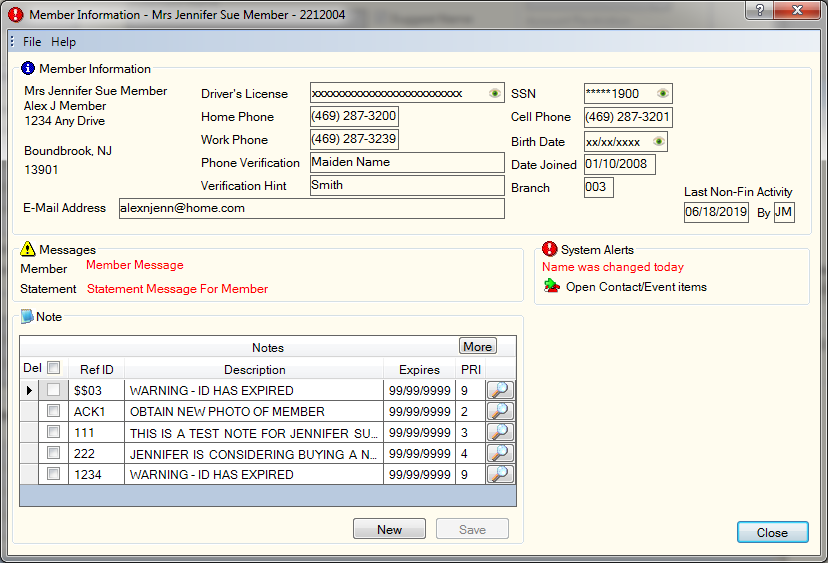Image resolution: width=828 pixels, height=563 pixels.
Task: Toggle the Del select-all checkbox in header
Action: 53,367
